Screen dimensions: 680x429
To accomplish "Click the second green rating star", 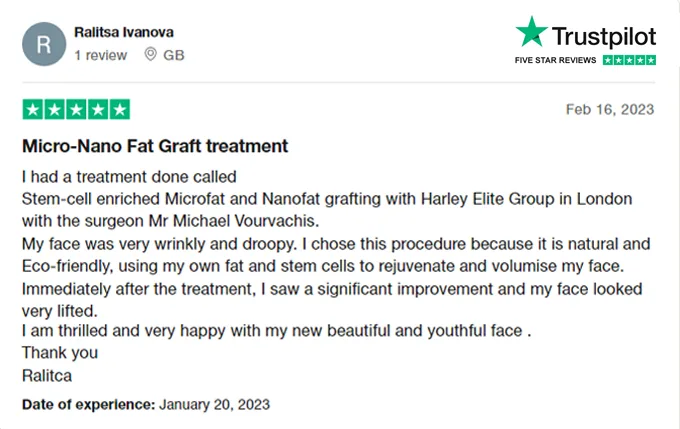I will point(55,109).
